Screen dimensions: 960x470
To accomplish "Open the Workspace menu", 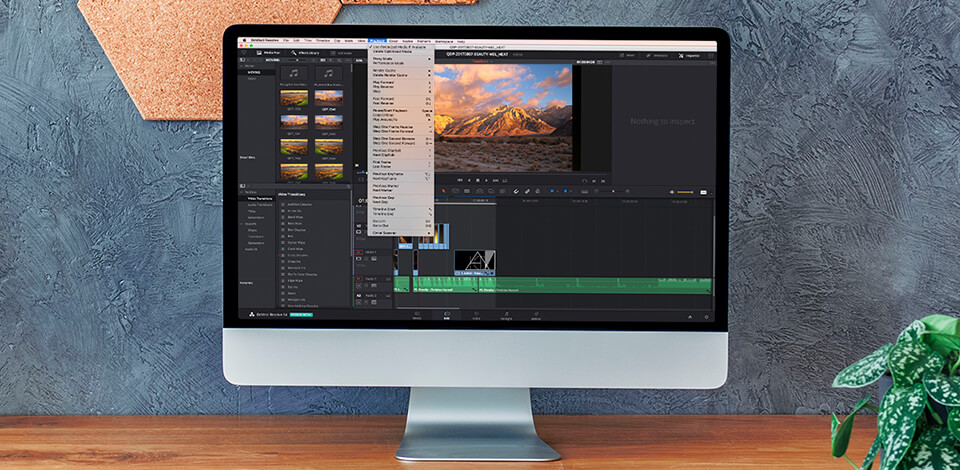I will click(444, 41).
